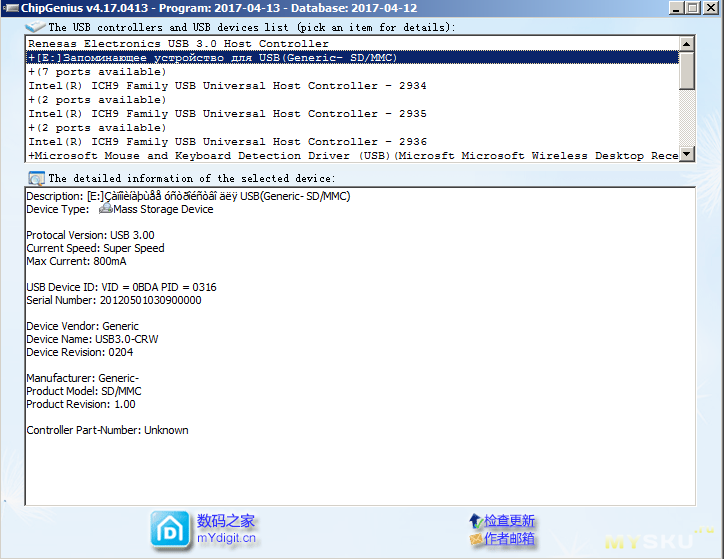Image resolution: width=724 pixels, height=559 pixels.
Task: Select the (7 ports available) row
Action: pos(352,72)
